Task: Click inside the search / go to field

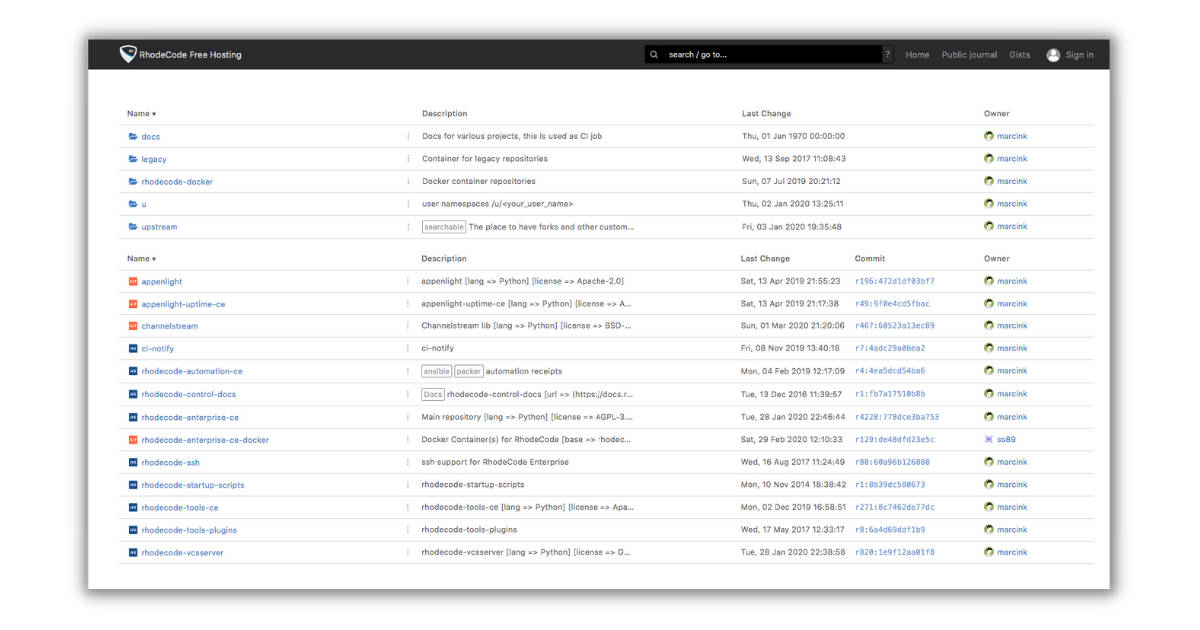Action: 760,54
